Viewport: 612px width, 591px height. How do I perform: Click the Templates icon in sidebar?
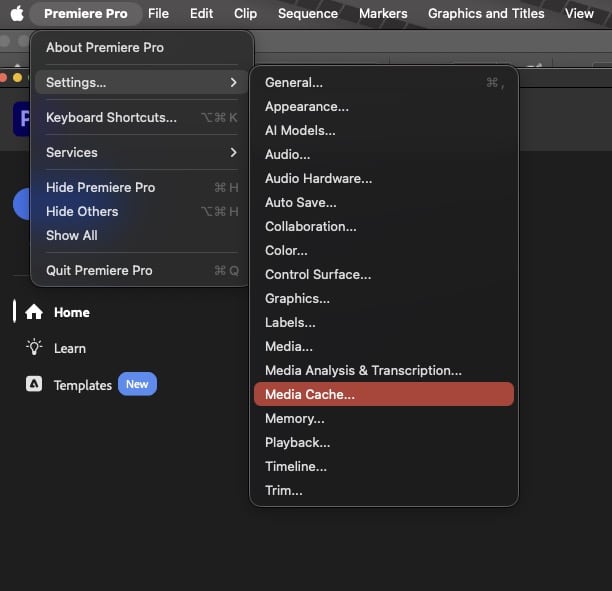[x=34, y=385]
